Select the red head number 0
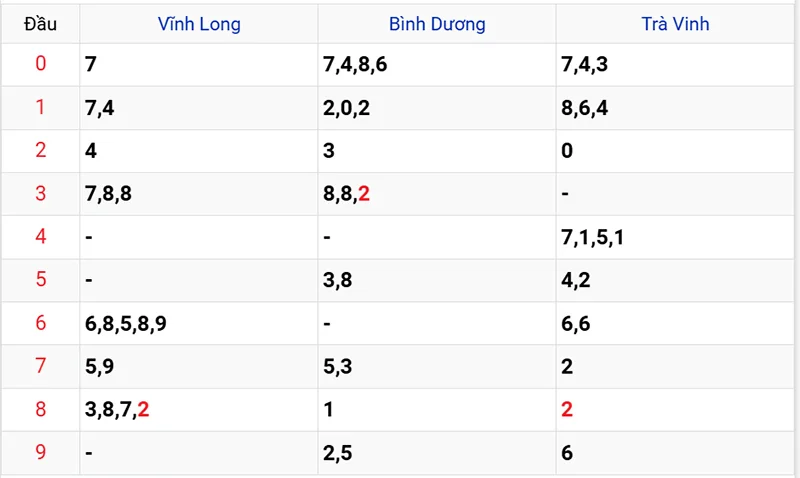Viewport: 800px width, 478px height. pyautogui.click(x=40, y=64)
